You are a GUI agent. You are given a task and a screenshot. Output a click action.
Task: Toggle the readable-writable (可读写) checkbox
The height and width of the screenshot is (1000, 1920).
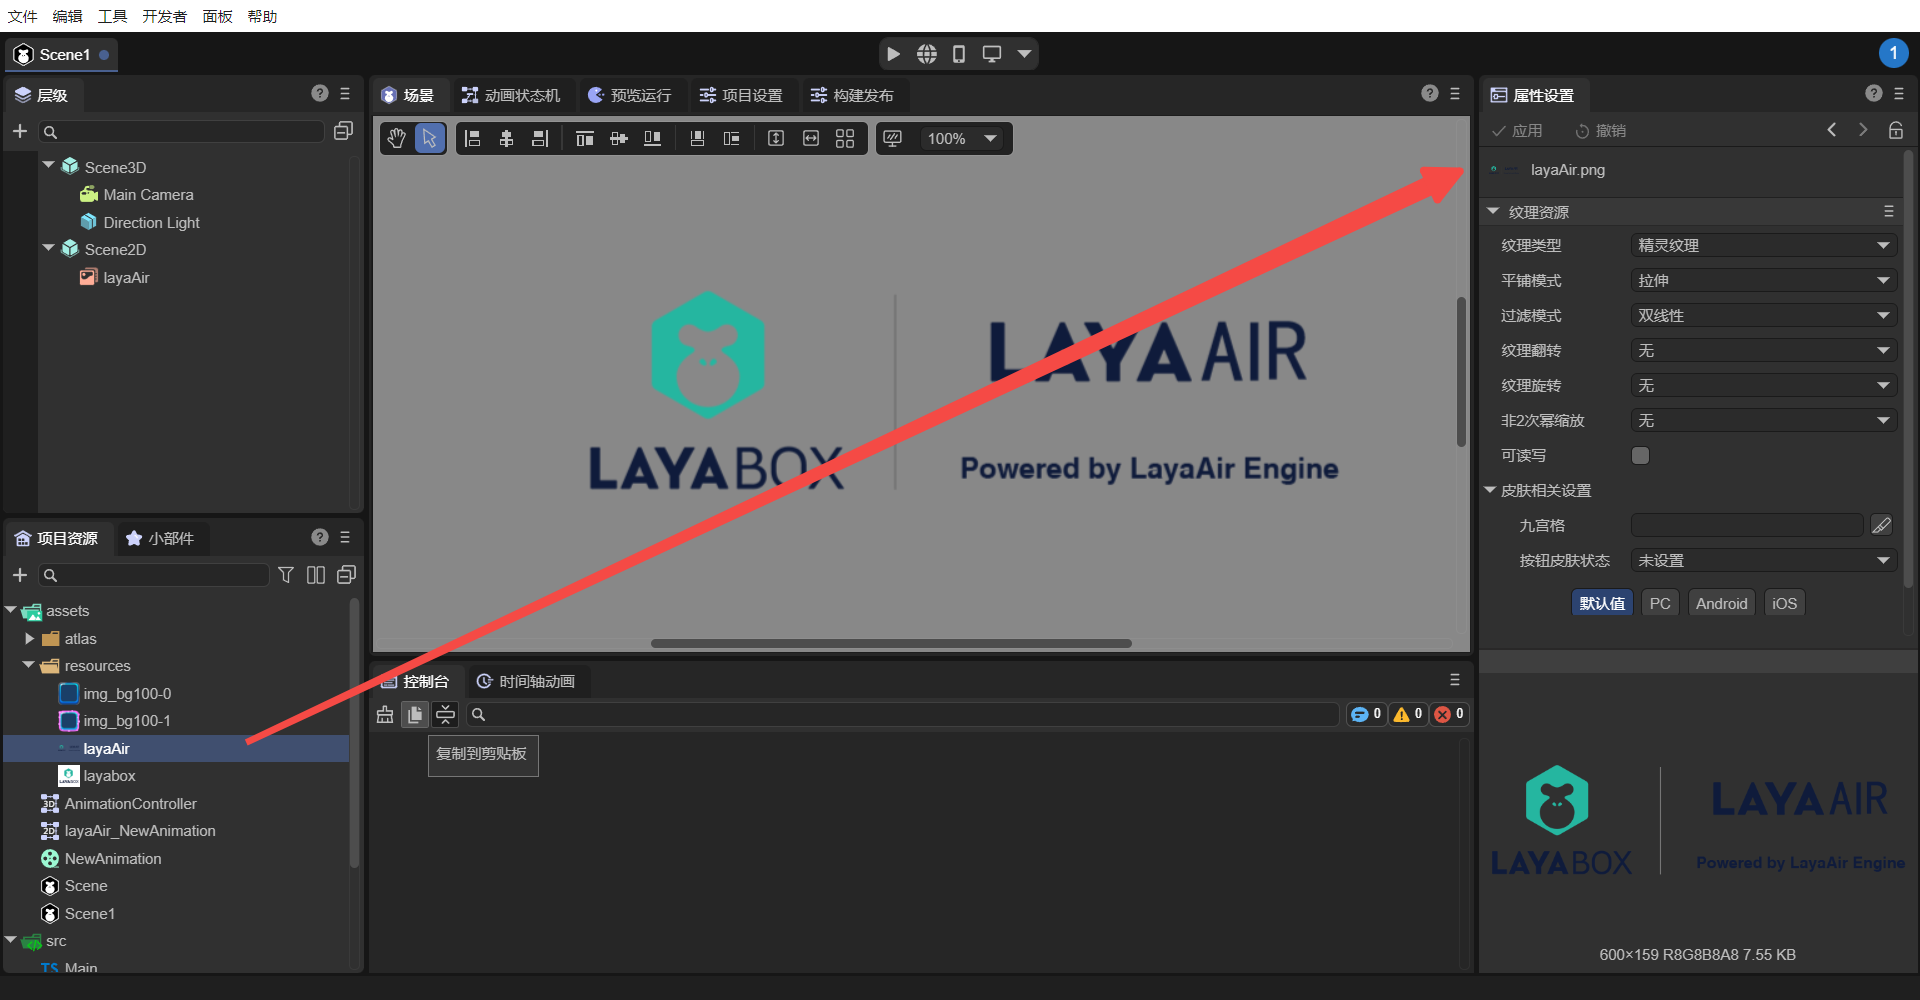pyautogui.click(x=1640, y=455)
